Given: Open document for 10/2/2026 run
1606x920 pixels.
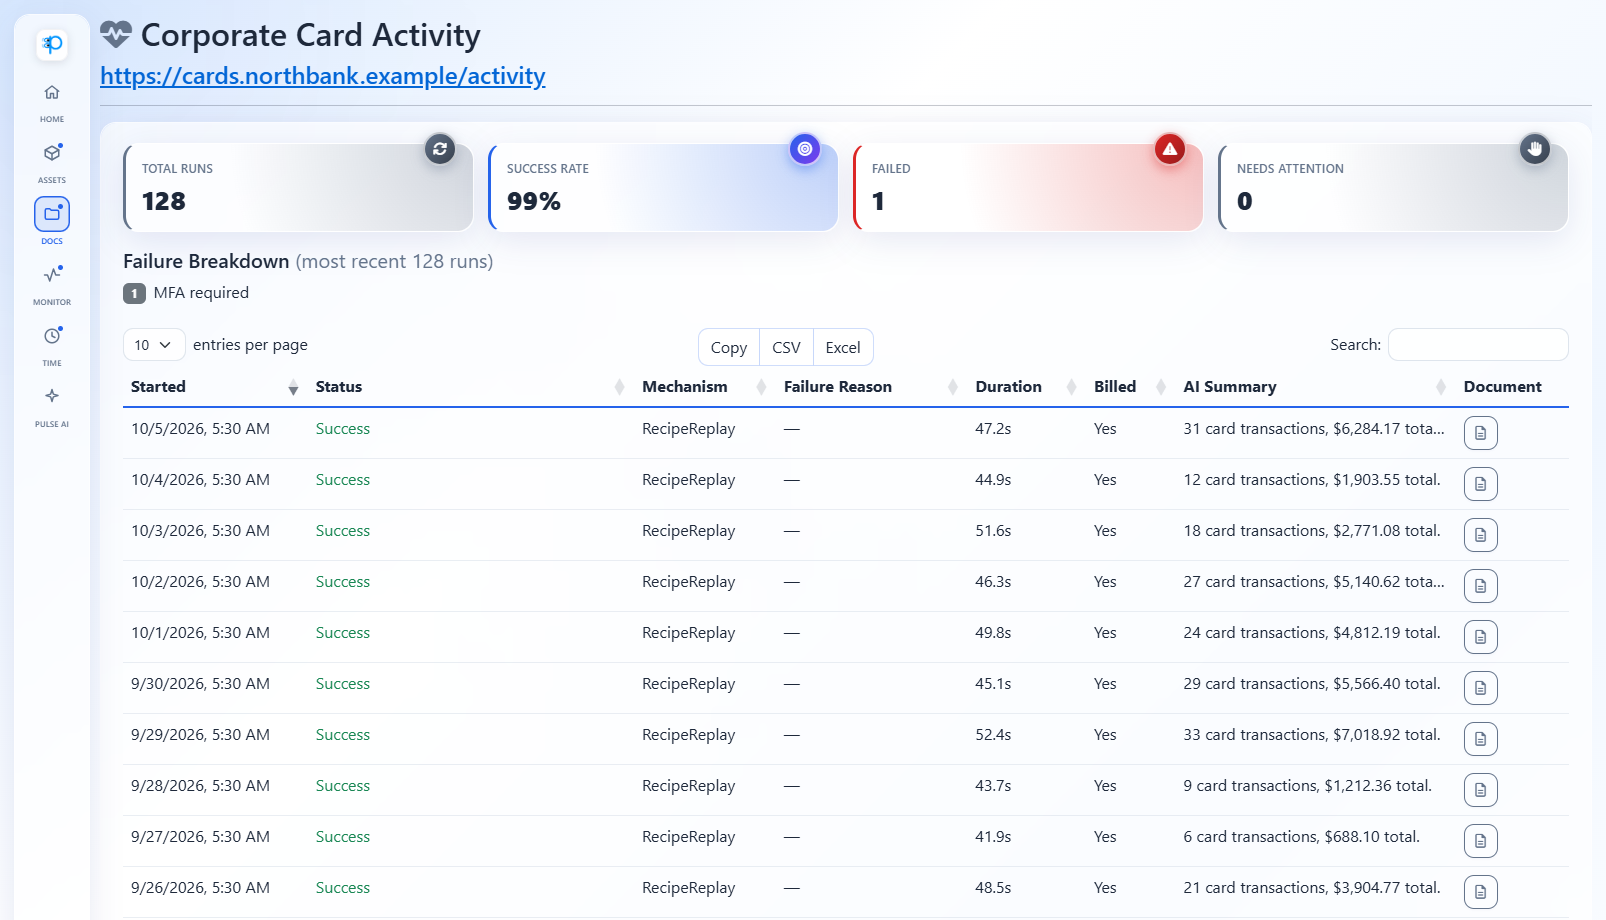Looking at the screenshot, I should [1481, 586].
